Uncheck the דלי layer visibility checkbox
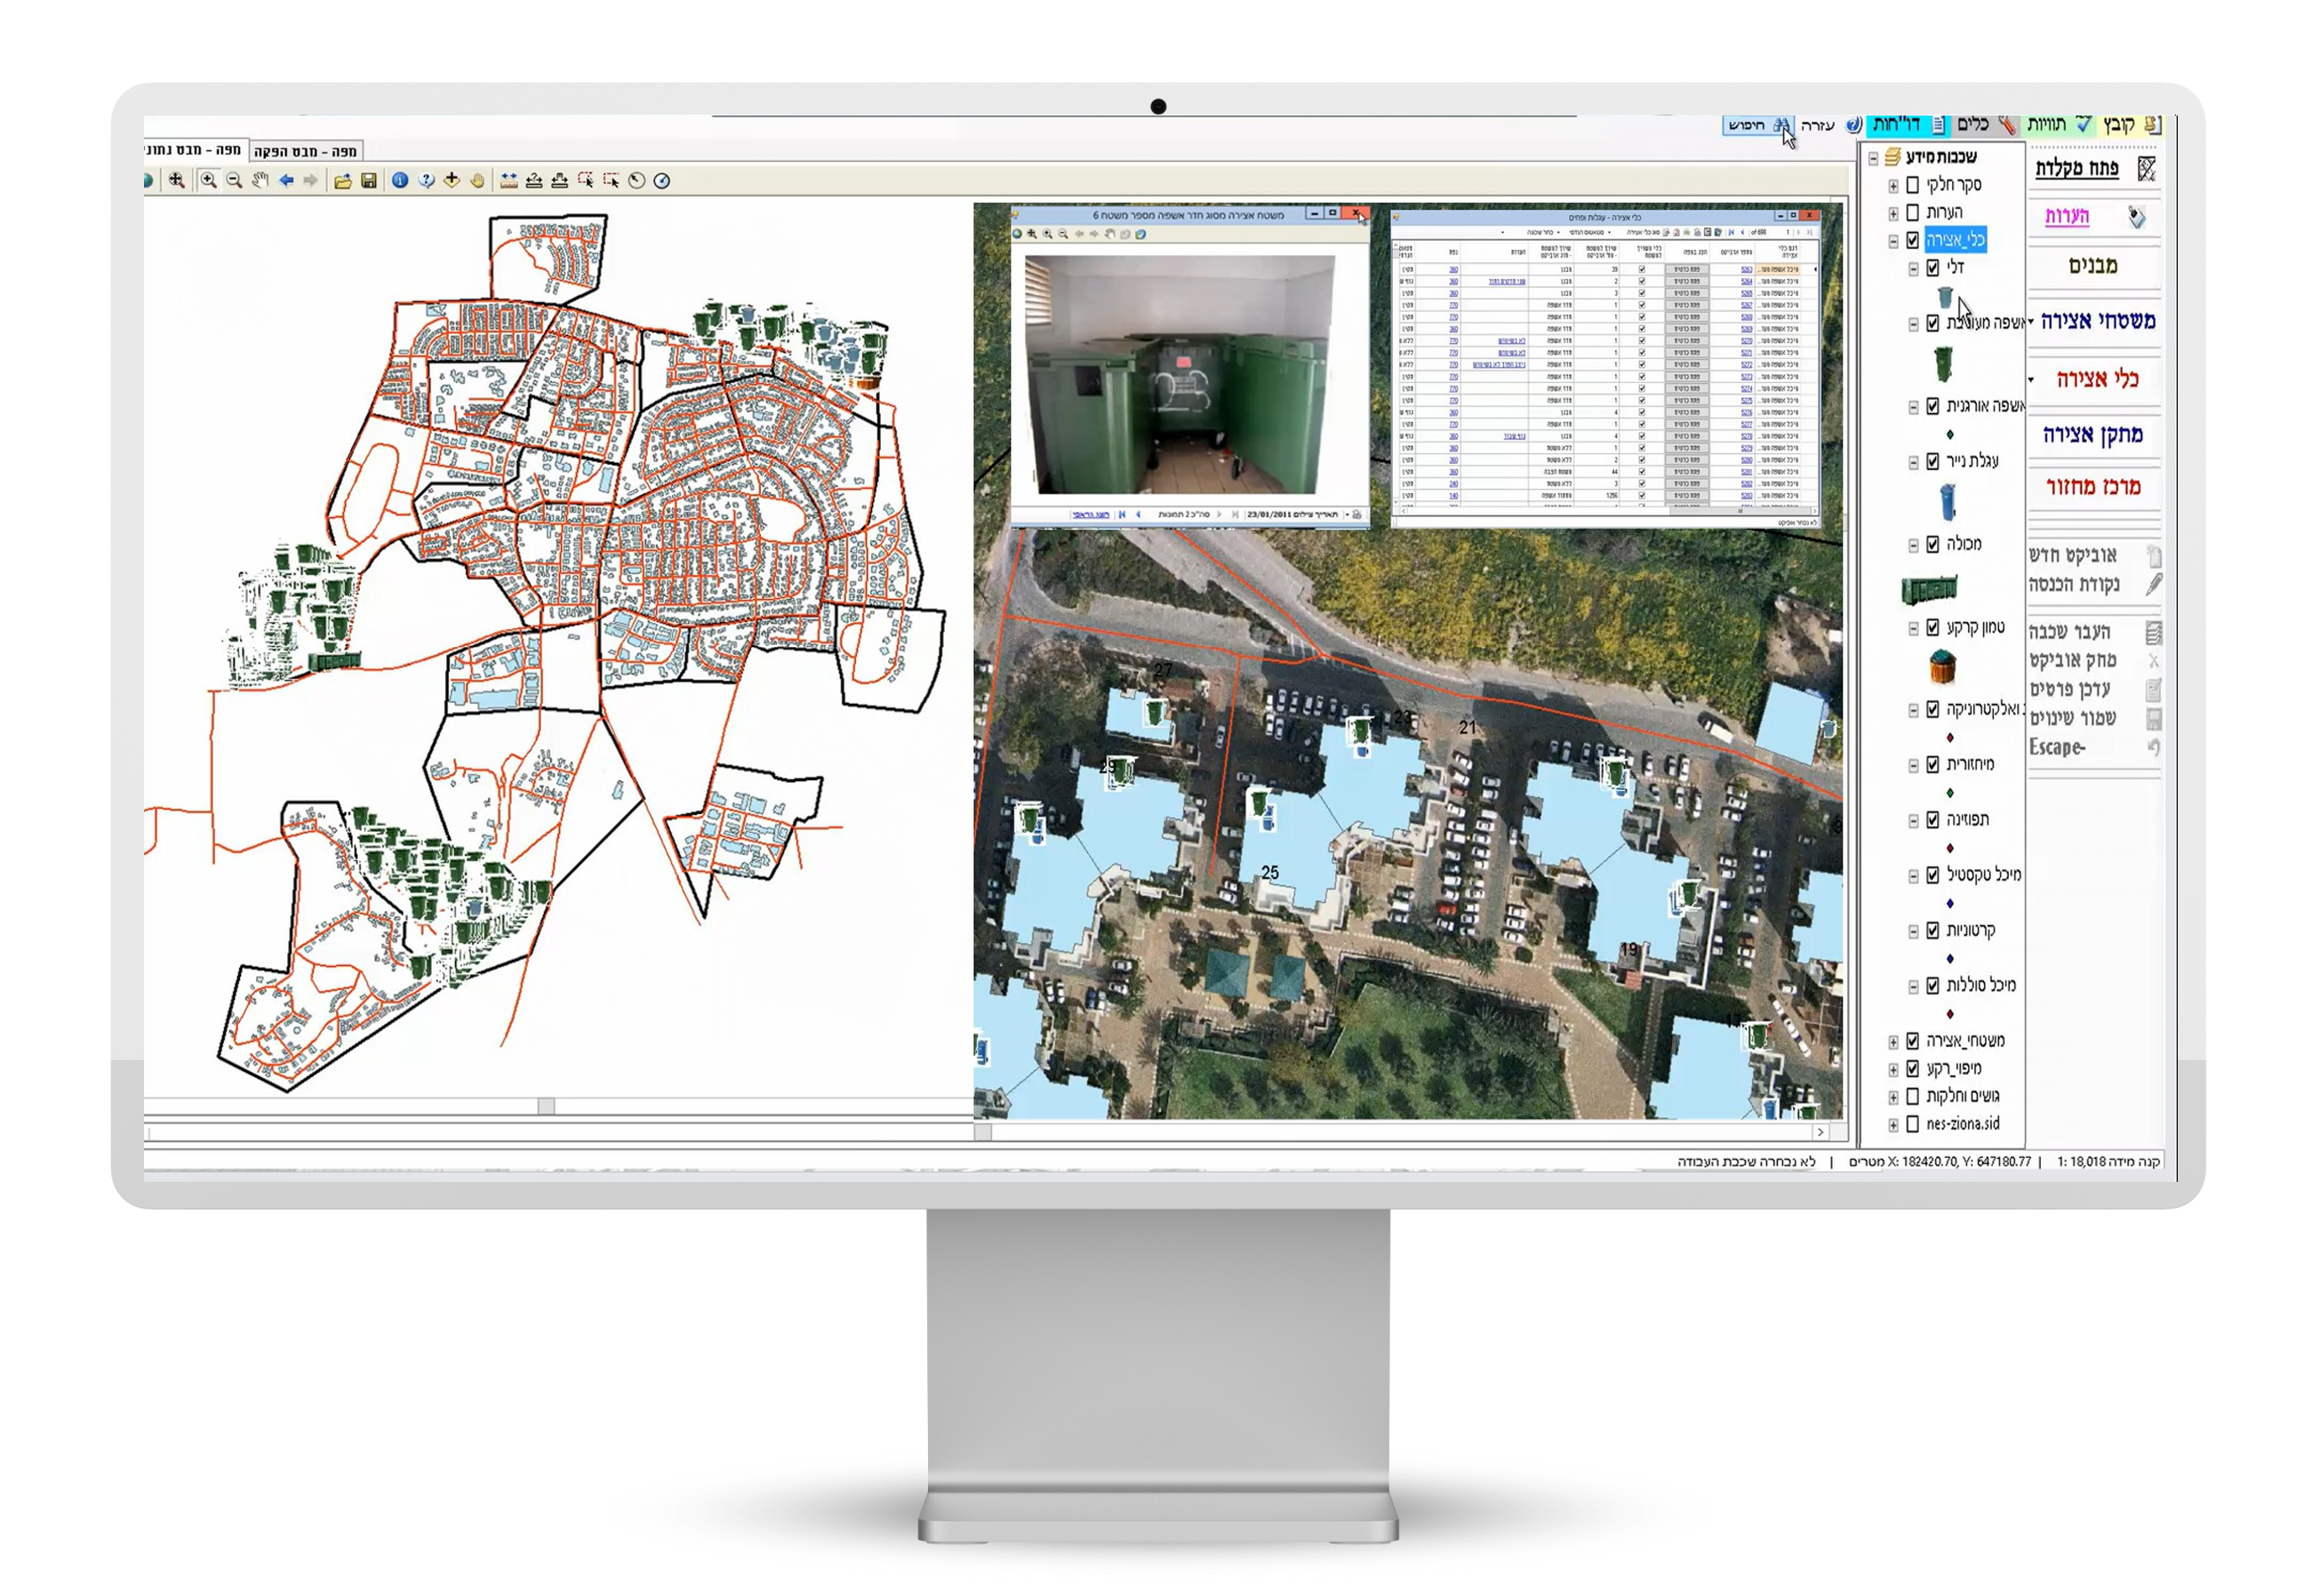The image size is (2320, 1596). 1933,268
